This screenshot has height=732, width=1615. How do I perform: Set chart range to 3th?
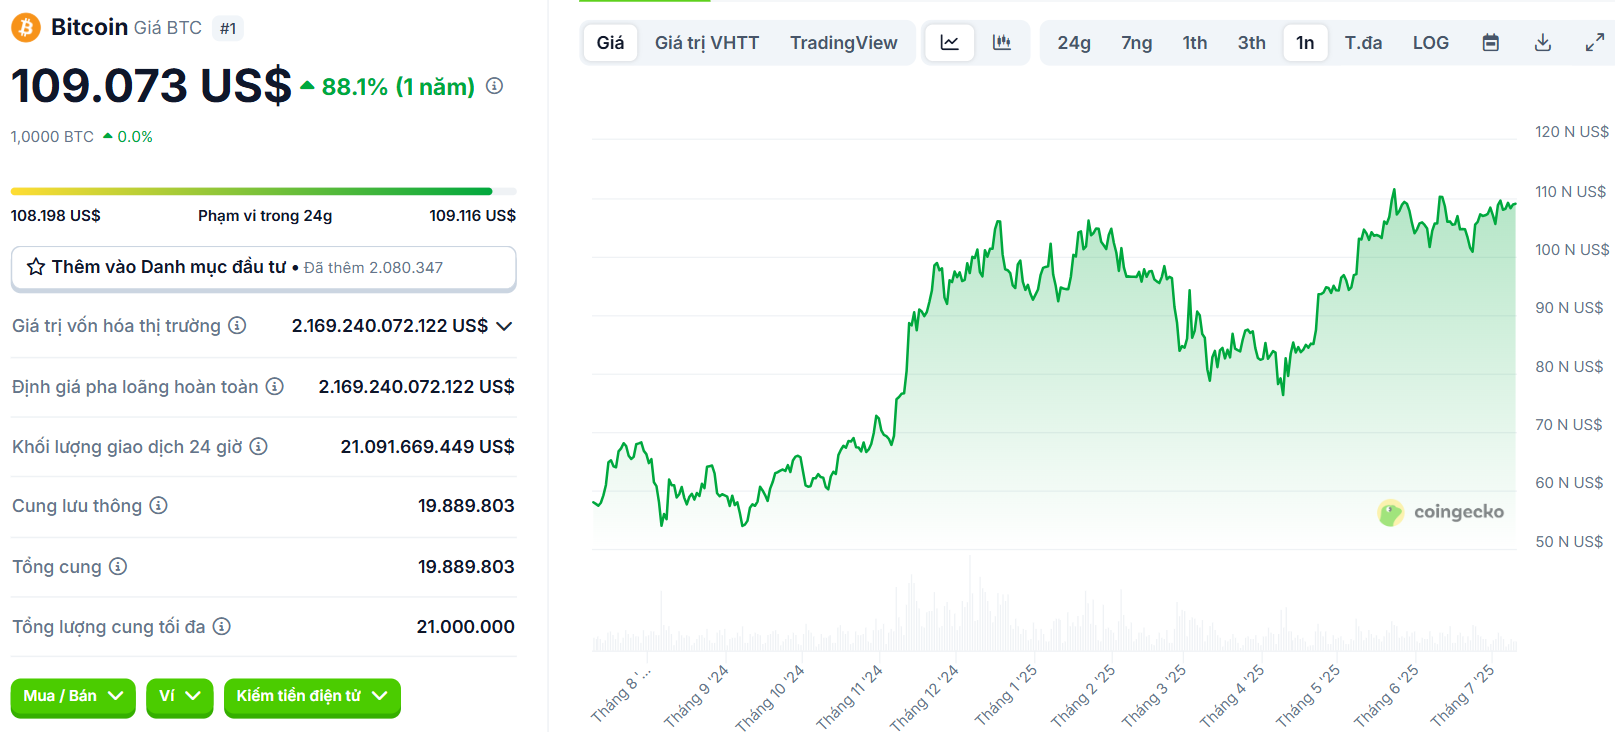[x=1252, y=43]
